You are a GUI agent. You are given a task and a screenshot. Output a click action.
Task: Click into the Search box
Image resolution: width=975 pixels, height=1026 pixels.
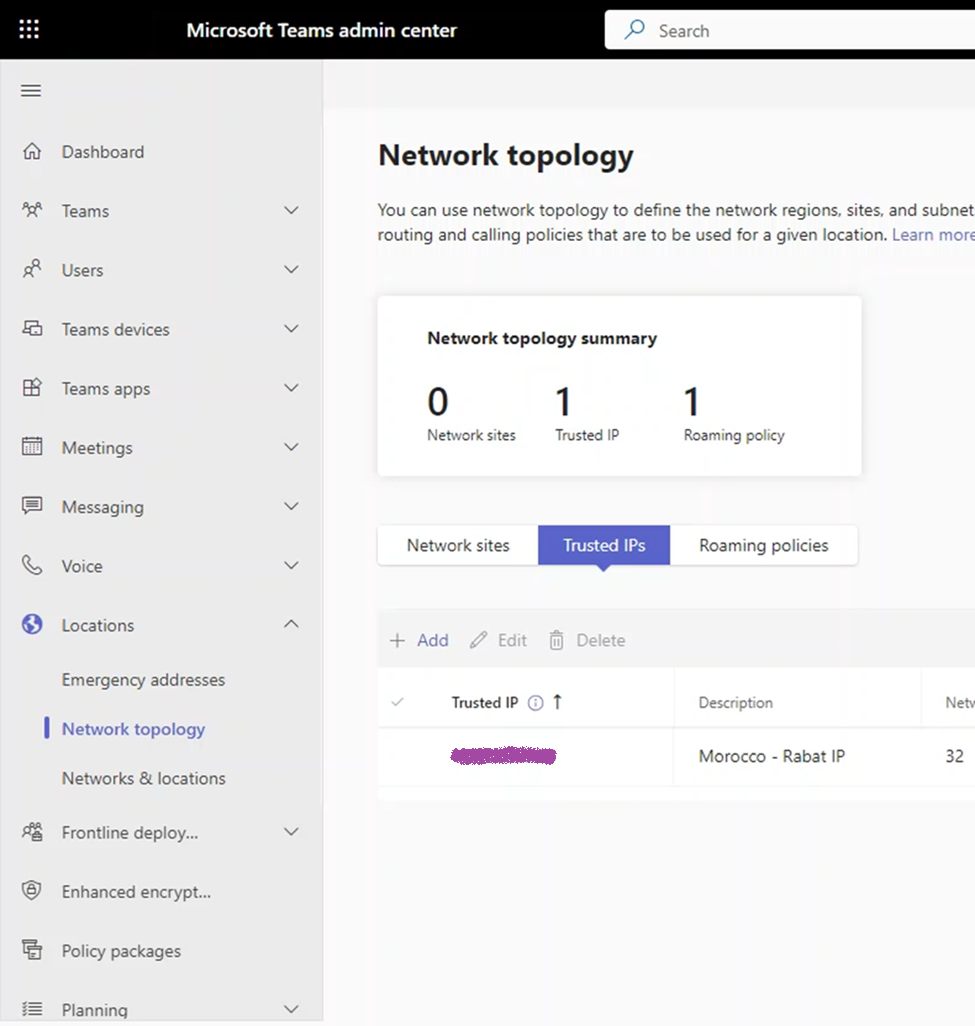(800, 31)
